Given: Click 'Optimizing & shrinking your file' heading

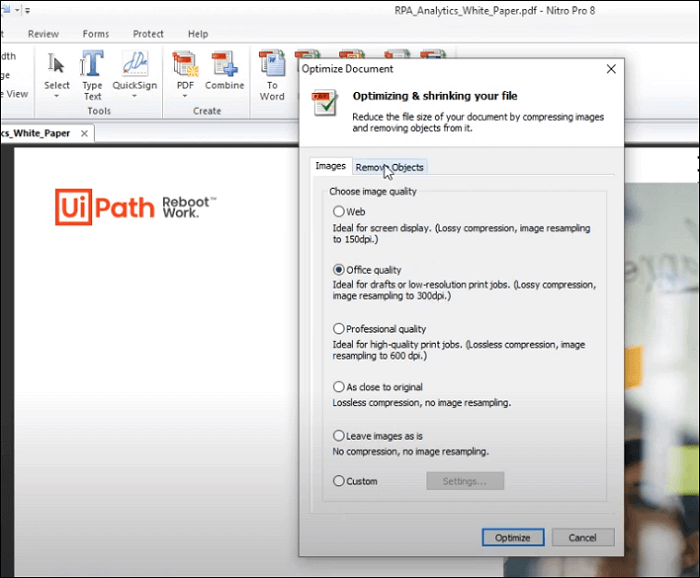Looking at the screenshot, I should (435, 96).
